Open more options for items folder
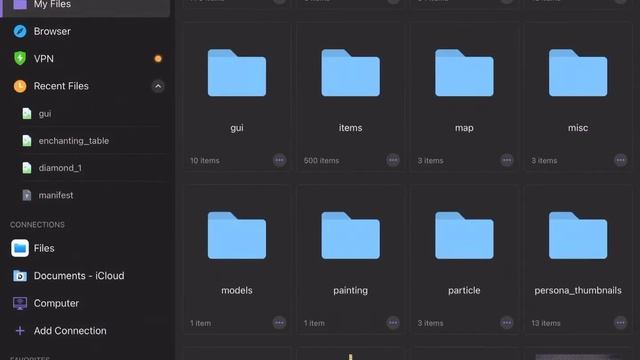Viewport: 640px width, 360px height. (393, 160)
